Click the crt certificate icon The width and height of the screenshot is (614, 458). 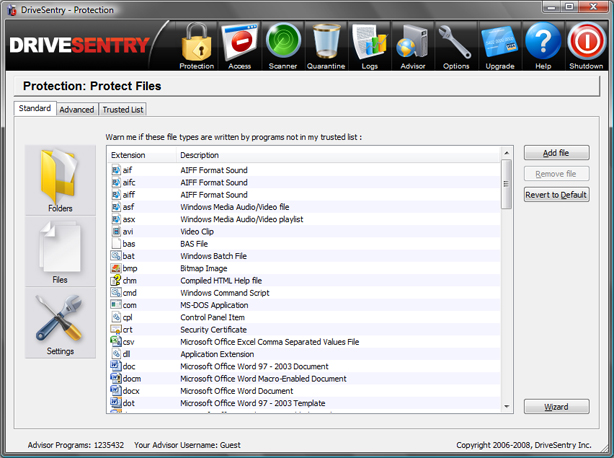[116, 329]
